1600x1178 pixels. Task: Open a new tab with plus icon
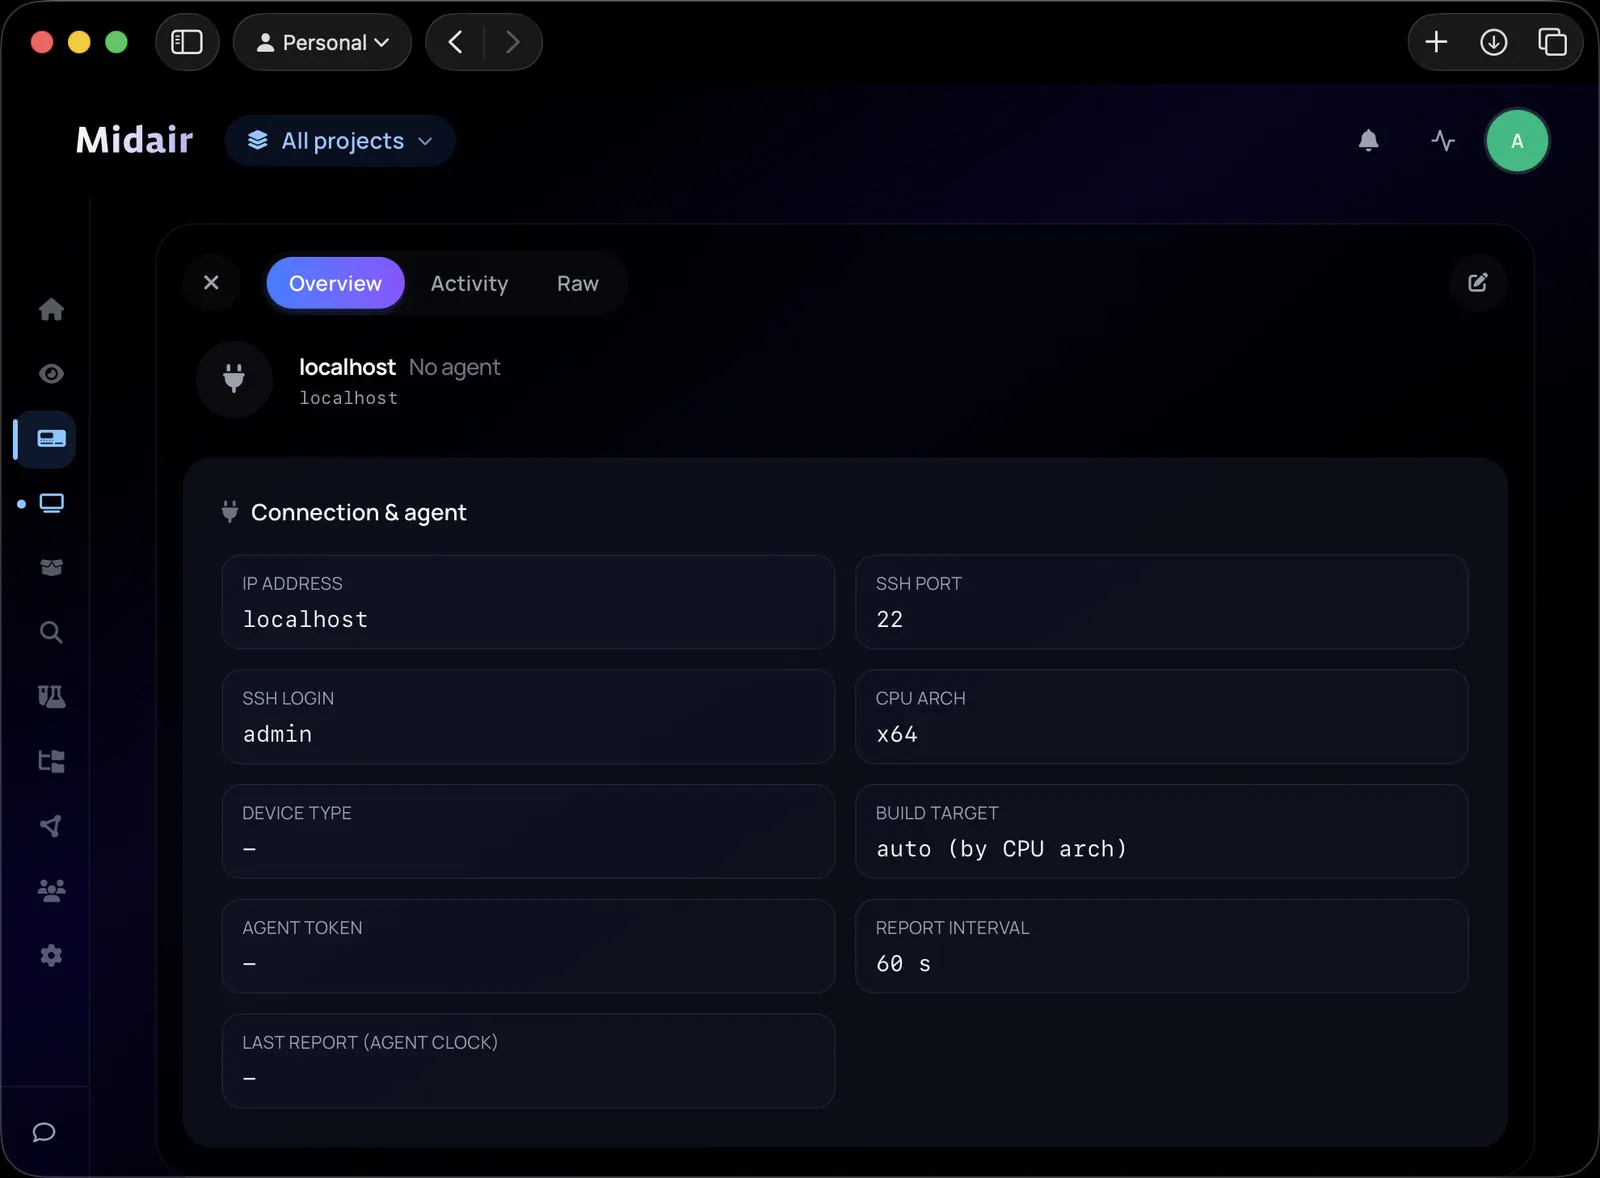click(x=1436, y=42)
